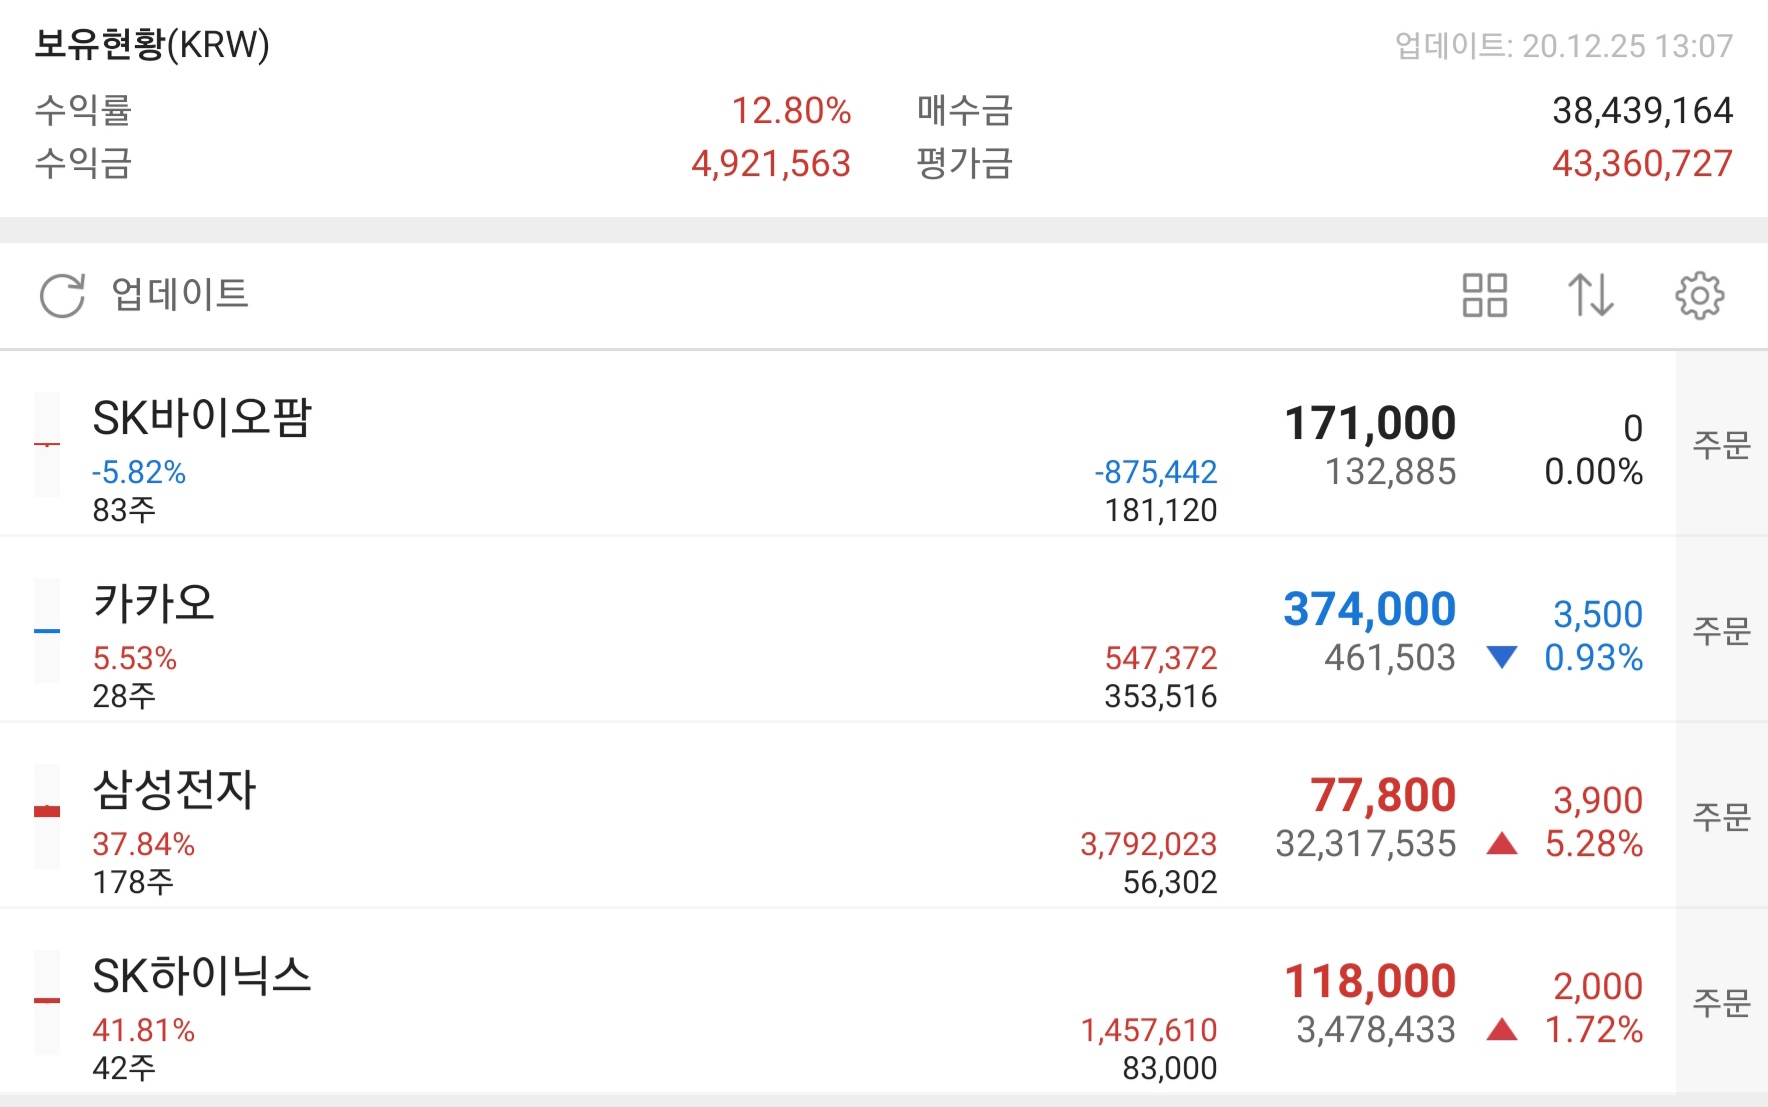This screenshot has height=1107, width=1768.
Task: Click the 보유현황(KRW) holdings header
Action: [152, 45]
